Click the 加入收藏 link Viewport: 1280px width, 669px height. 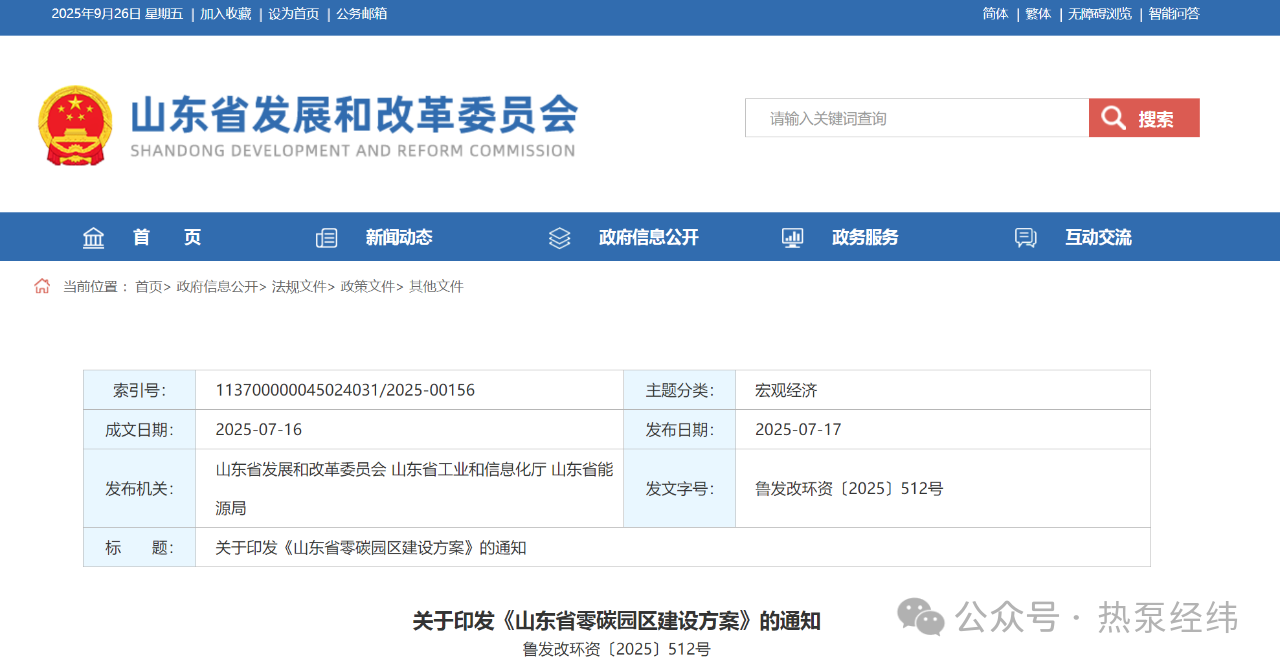(225, 14)
